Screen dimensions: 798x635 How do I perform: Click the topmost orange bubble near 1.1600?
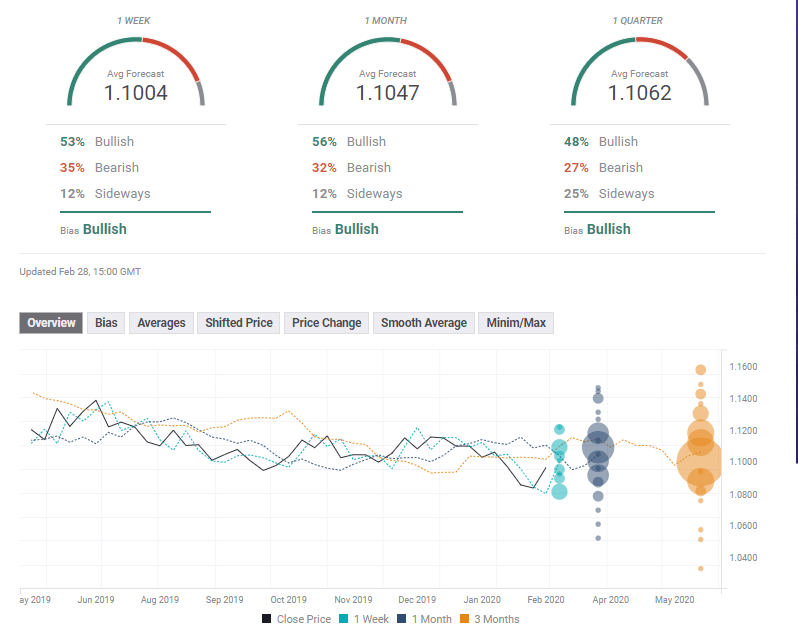701,370
